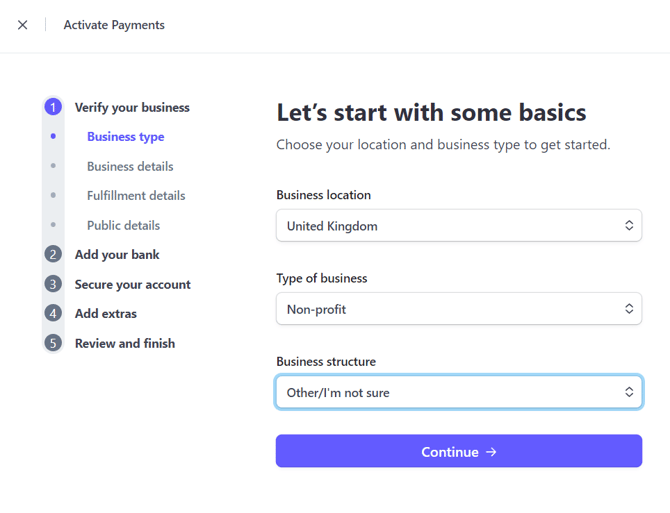The width and height of the screenshot is (670, 513).
Task: Close the Activate Payments dialog
Action: [22, 25]
